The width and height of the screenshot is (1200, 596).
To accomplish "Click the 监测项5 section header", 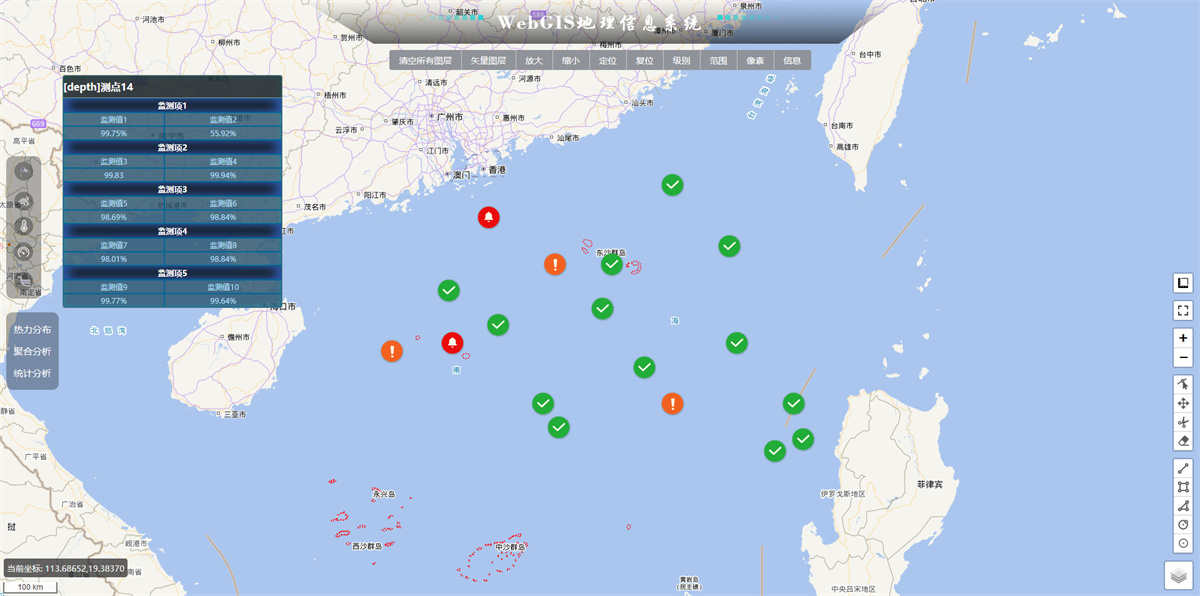I will tap(172, 273).
